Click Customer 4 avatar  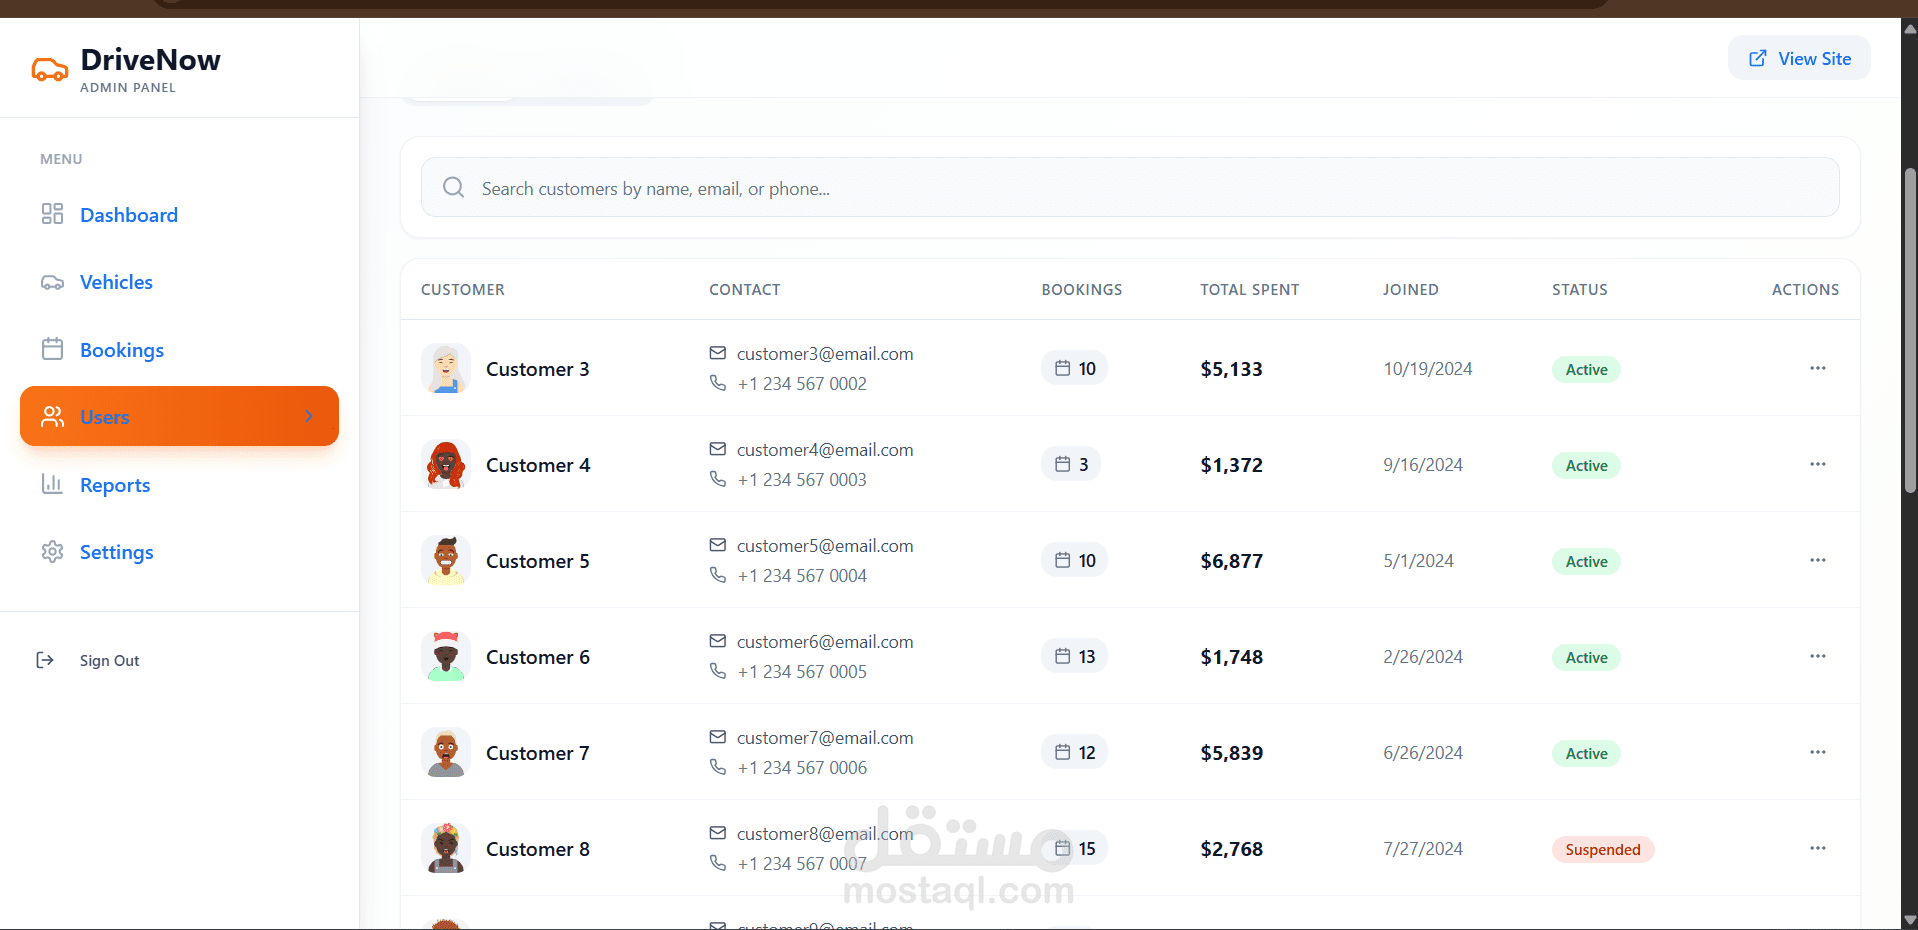click(x=446, y=464)
